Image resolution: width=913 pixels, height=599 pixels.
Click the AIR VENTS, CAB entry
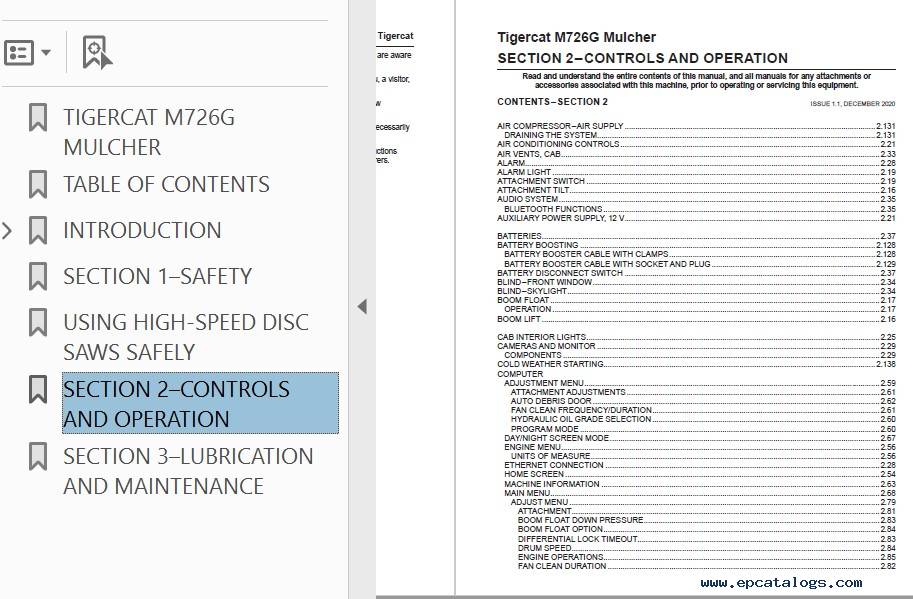[696, 154]
